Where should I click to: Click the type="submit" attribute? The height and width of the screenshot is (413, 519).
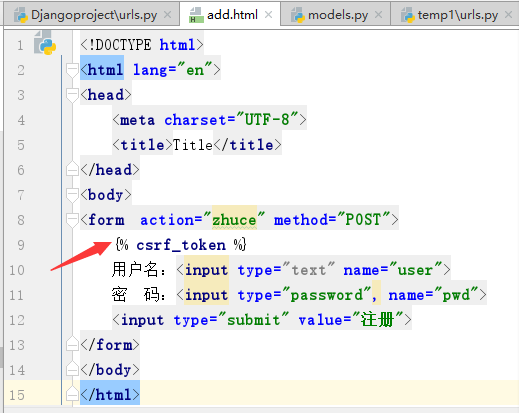click(231, 320)
